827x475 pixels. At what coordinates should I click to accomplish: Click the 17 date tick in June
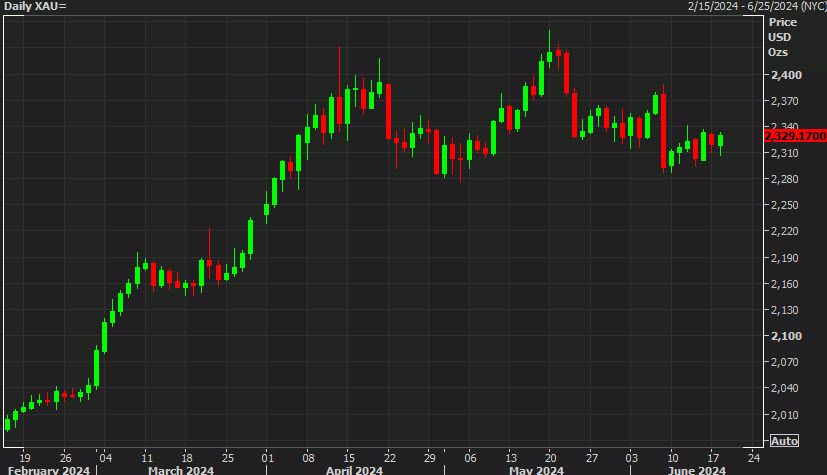pyautogui.click(x=713, y=458)
